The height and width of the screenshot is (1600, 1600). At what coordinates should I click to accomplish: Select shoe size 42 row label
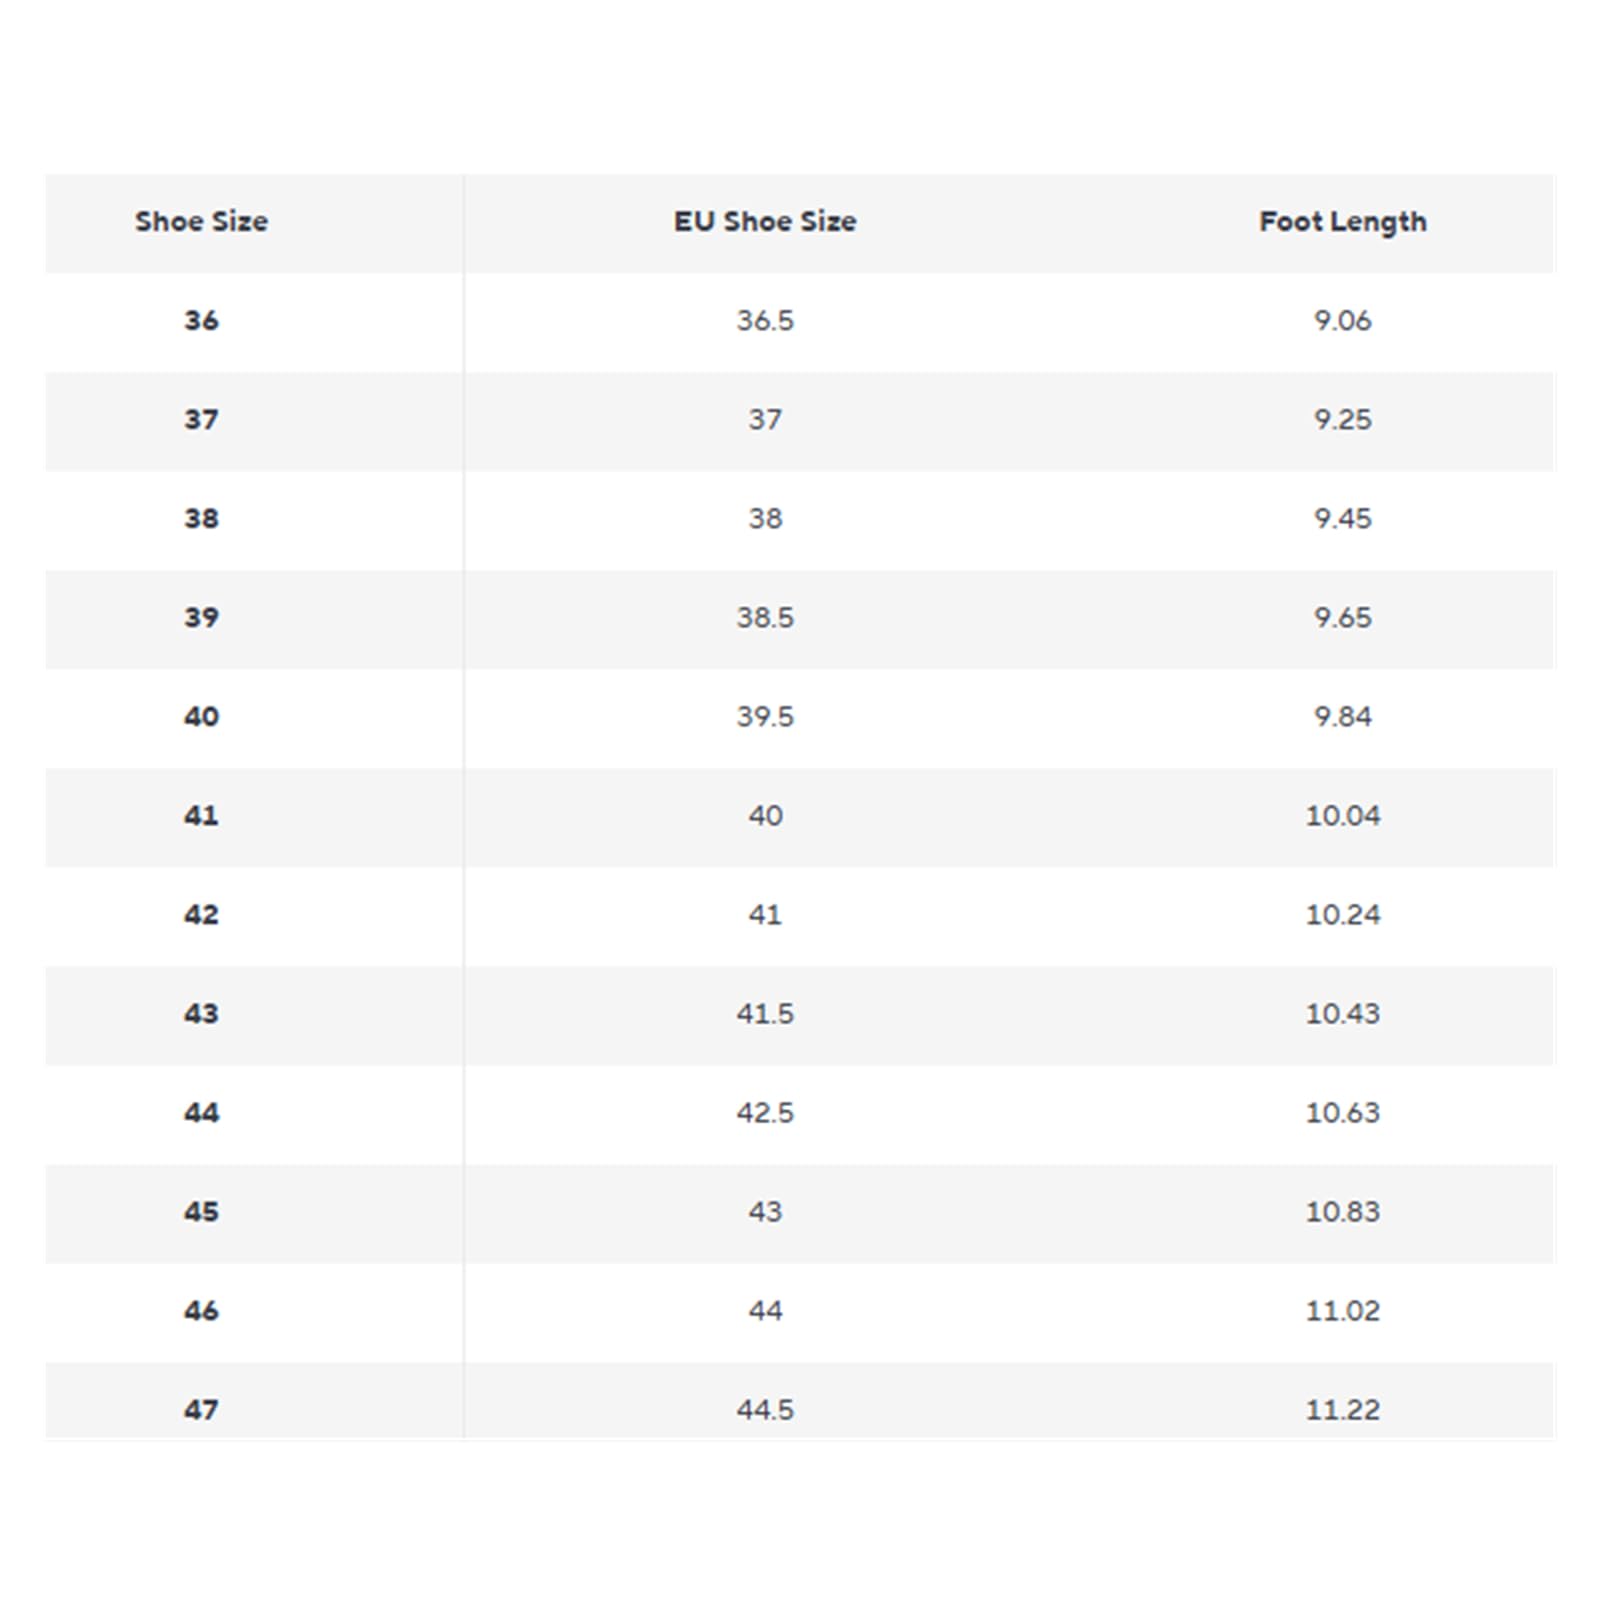pyautogui.click(x=201, y=914)
